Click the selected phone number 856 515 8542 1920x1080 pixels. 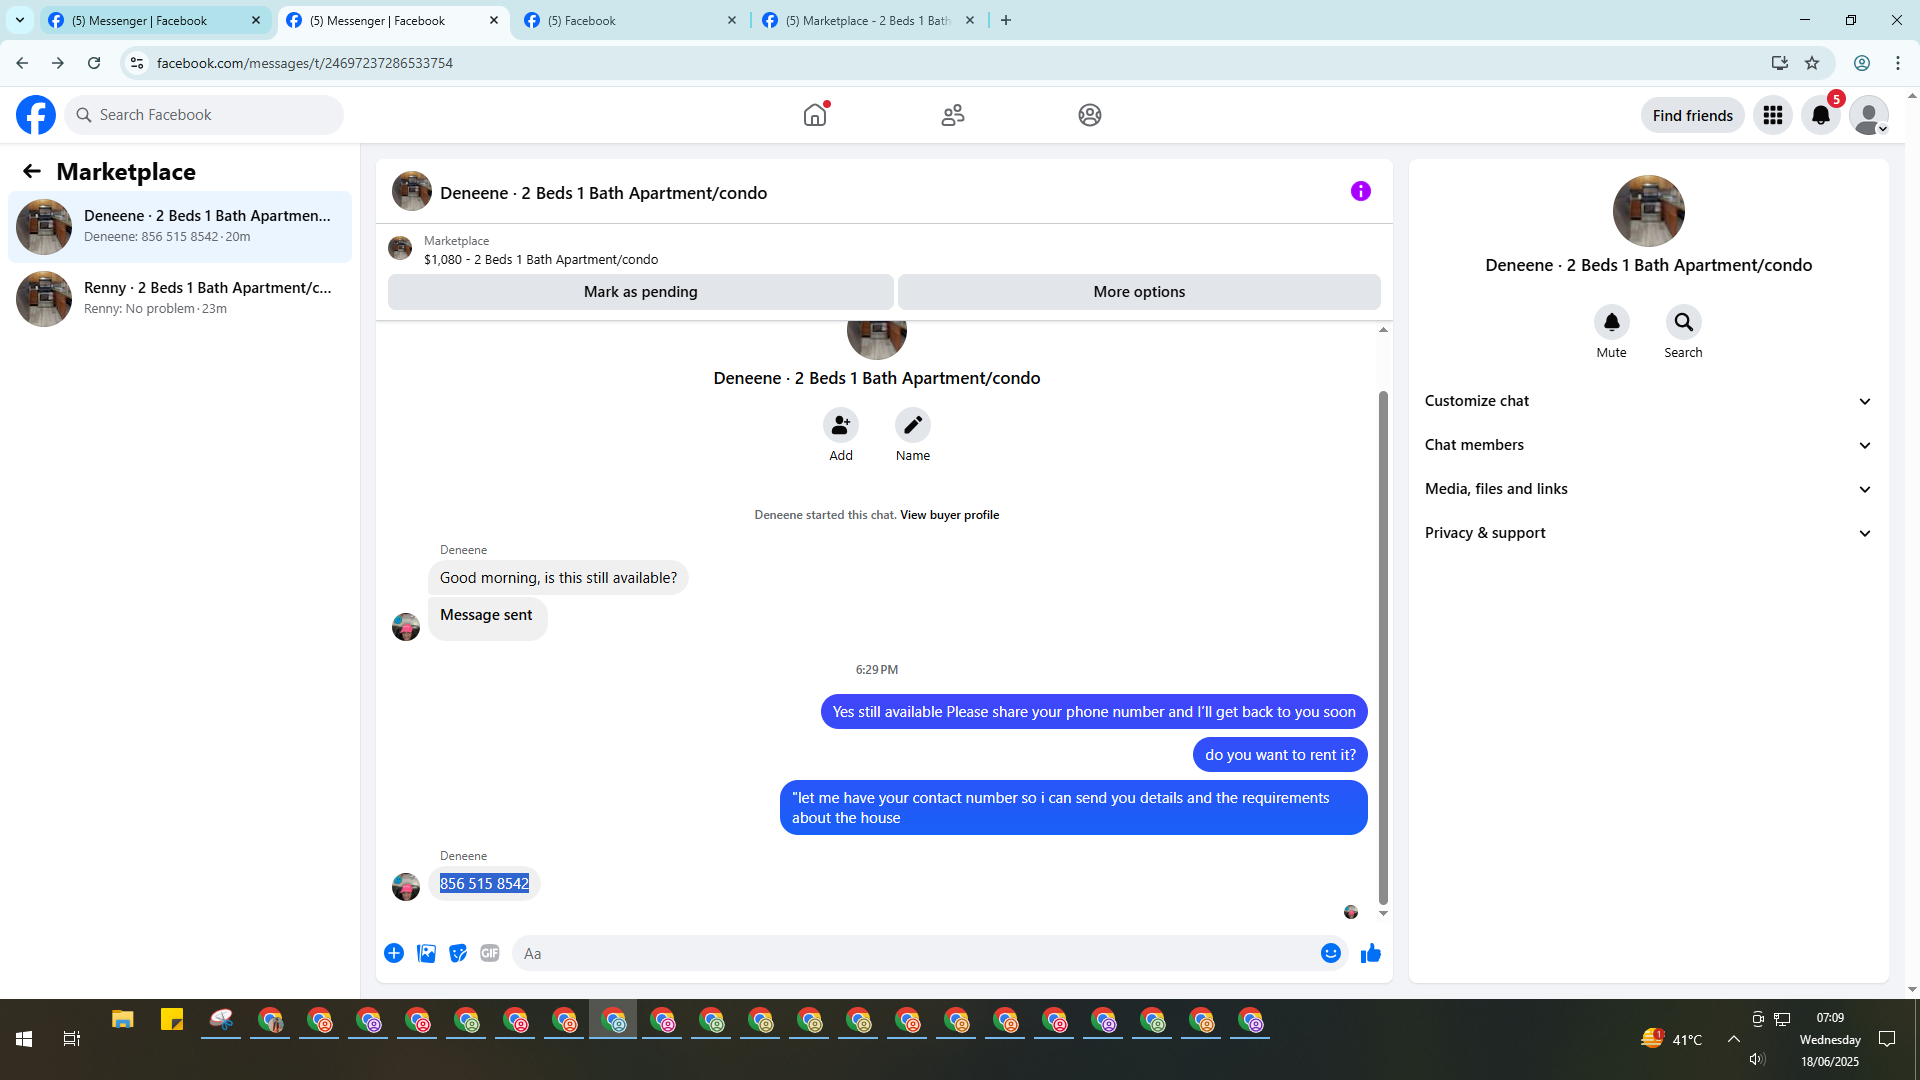(x=484, y=884)
